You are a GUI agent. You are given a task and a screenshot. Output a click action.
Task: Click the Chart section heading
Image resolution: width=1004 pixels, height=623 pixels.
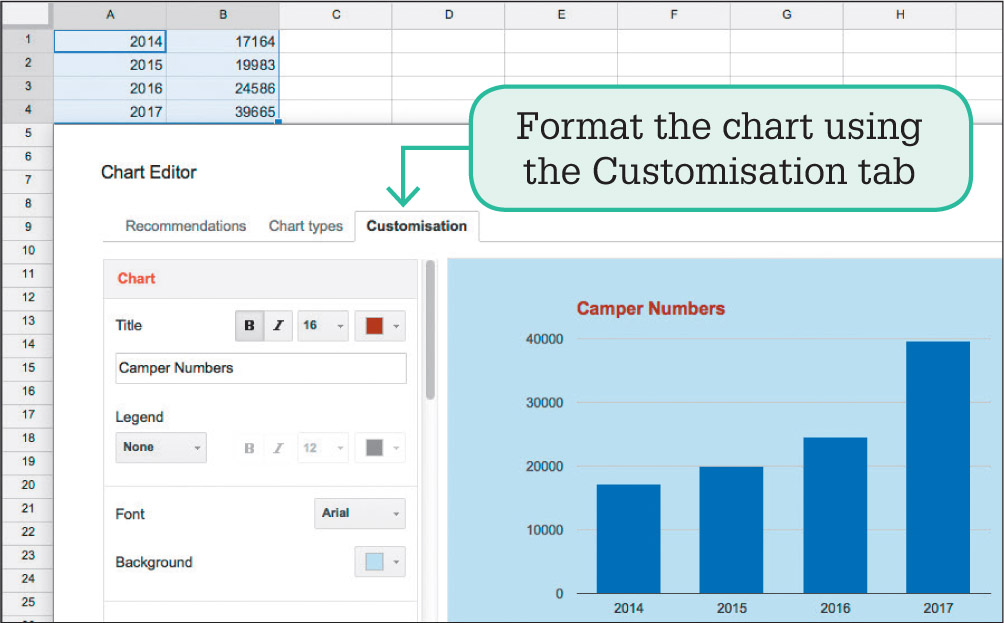pos(136,279)
